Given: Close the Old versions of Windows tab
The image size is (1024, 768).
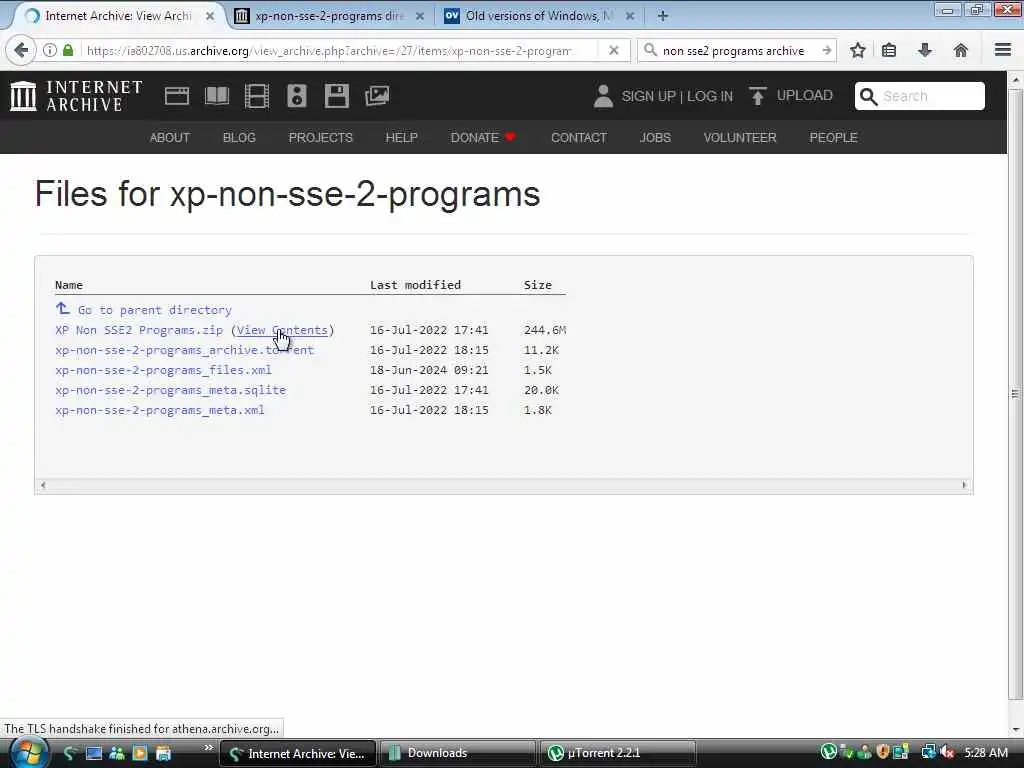Looking at the screenshot, I should tap(630, 16).
